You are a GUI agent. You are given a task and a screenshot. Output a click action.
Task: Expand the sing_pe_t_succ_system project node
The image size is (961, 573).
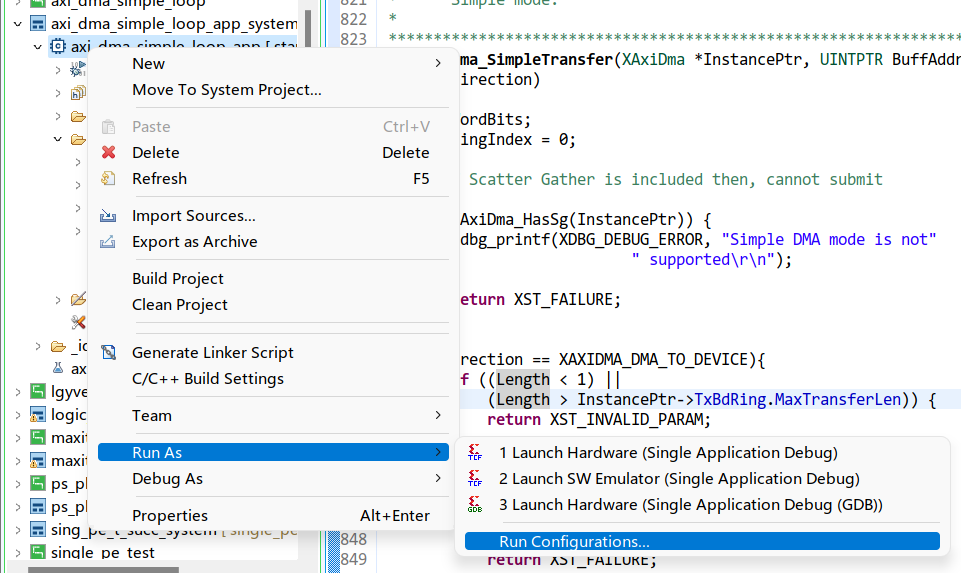pos(18,529)
